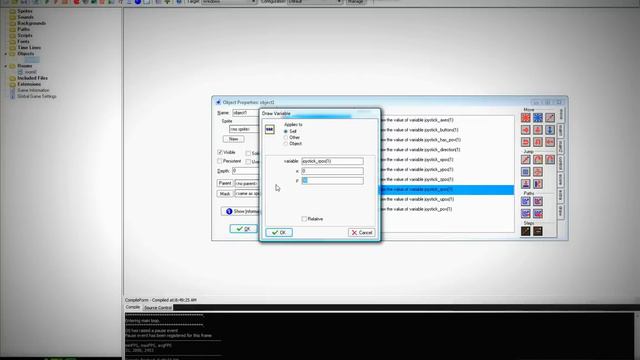Screen dimensions: 640x360
Task: Open the main2 actions tab
Action: (x=561, y=147)
